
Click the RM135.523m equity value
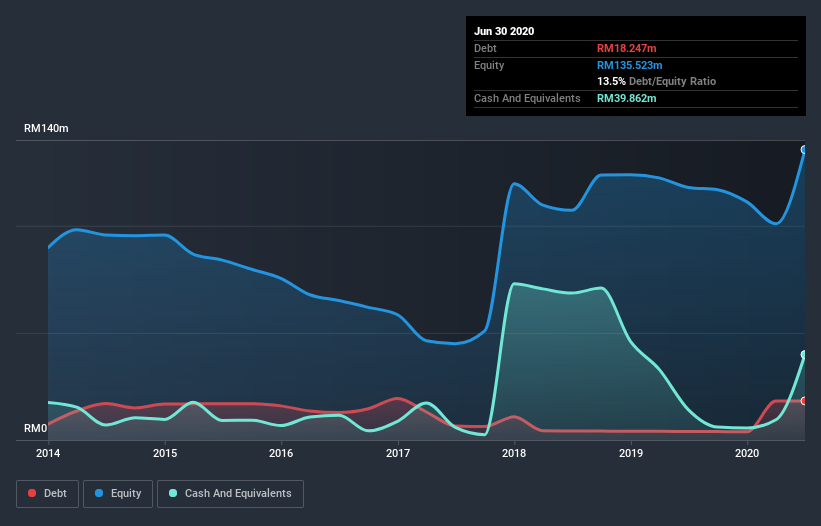coord(630,65)
